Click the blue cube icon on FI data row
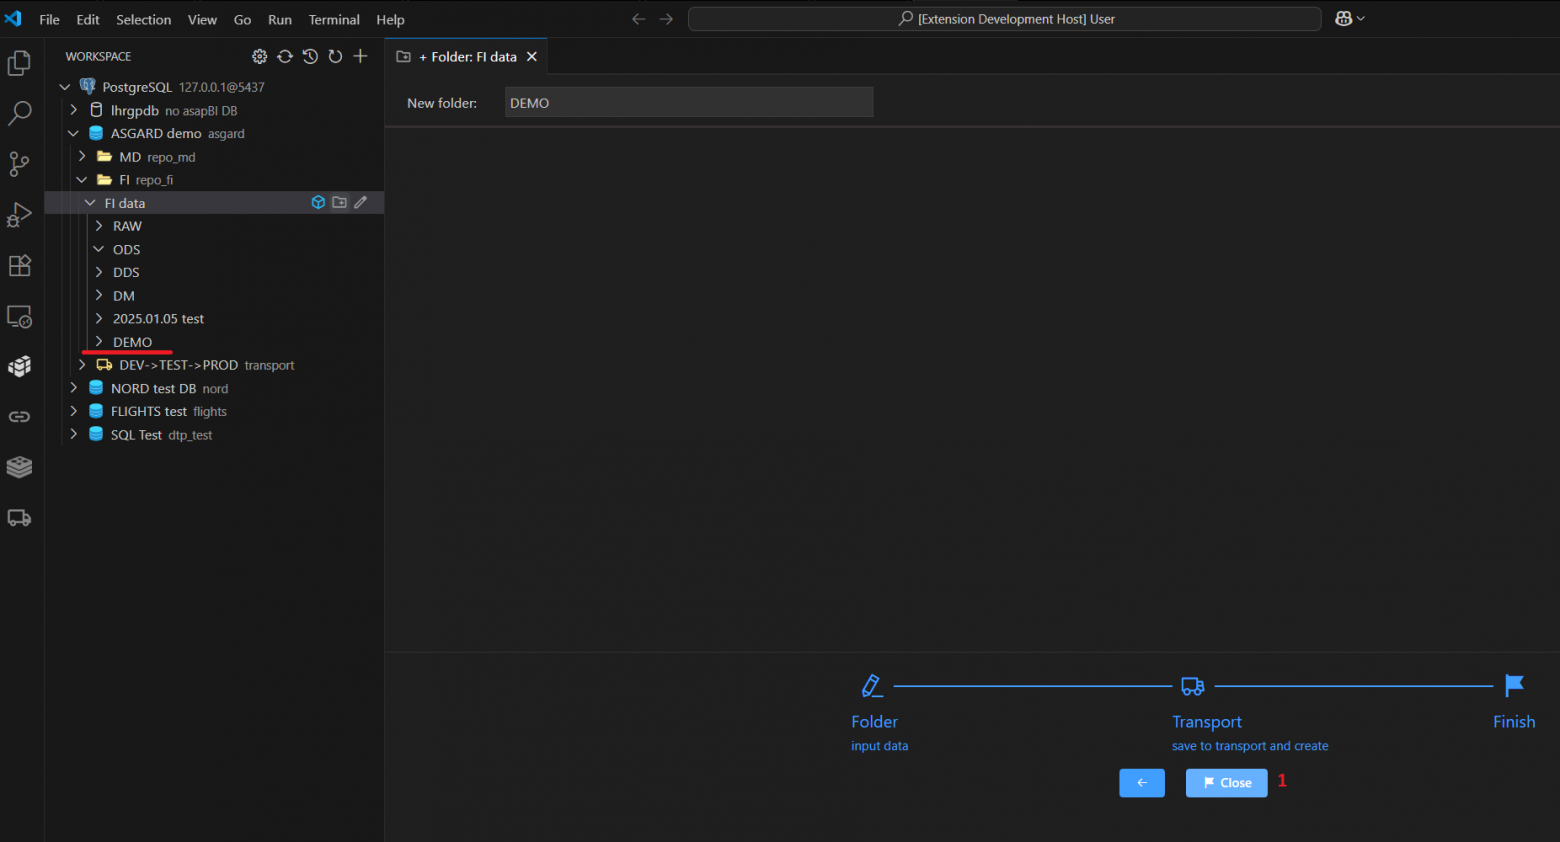The image size is (1560, 842). [318, 203]
